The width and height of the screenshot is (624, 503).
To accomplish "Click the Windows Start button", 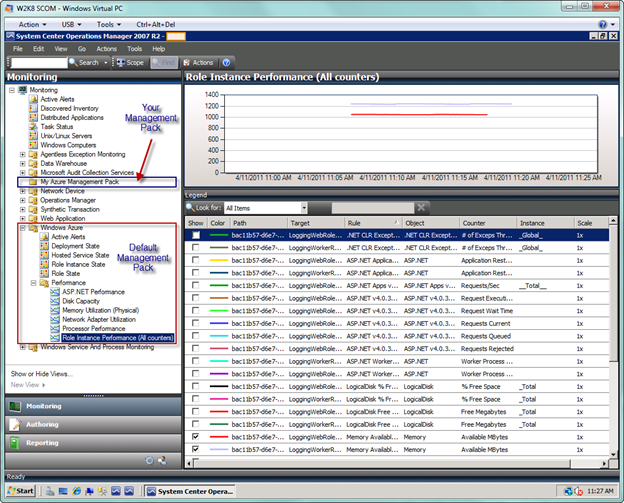I will [x=20, y=491].
